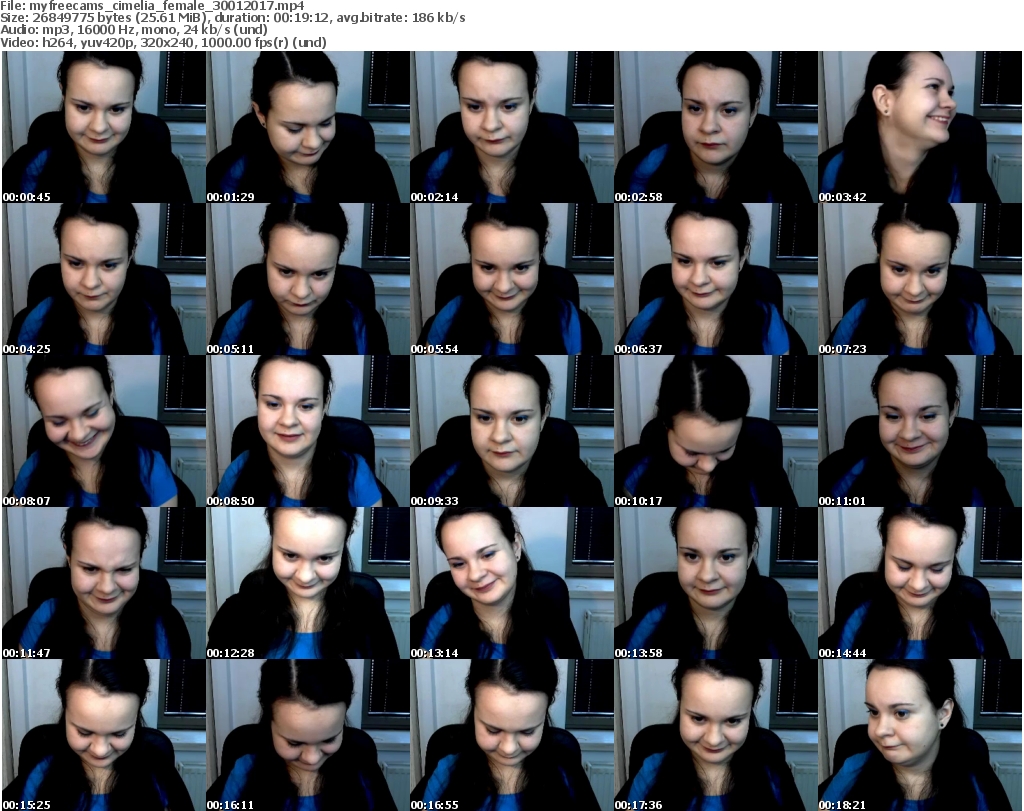Image resolution: width=1024 pixels, height=811 pixels.
Task: Select the thumbnail frame stamped 00:11:01
Action: coord(920,432)
